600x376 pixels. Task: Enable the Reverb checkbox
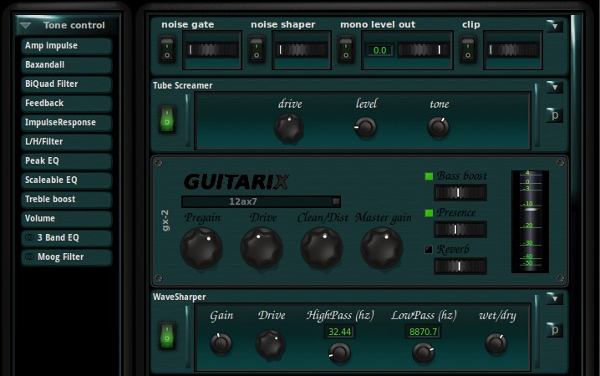(429, 250)
